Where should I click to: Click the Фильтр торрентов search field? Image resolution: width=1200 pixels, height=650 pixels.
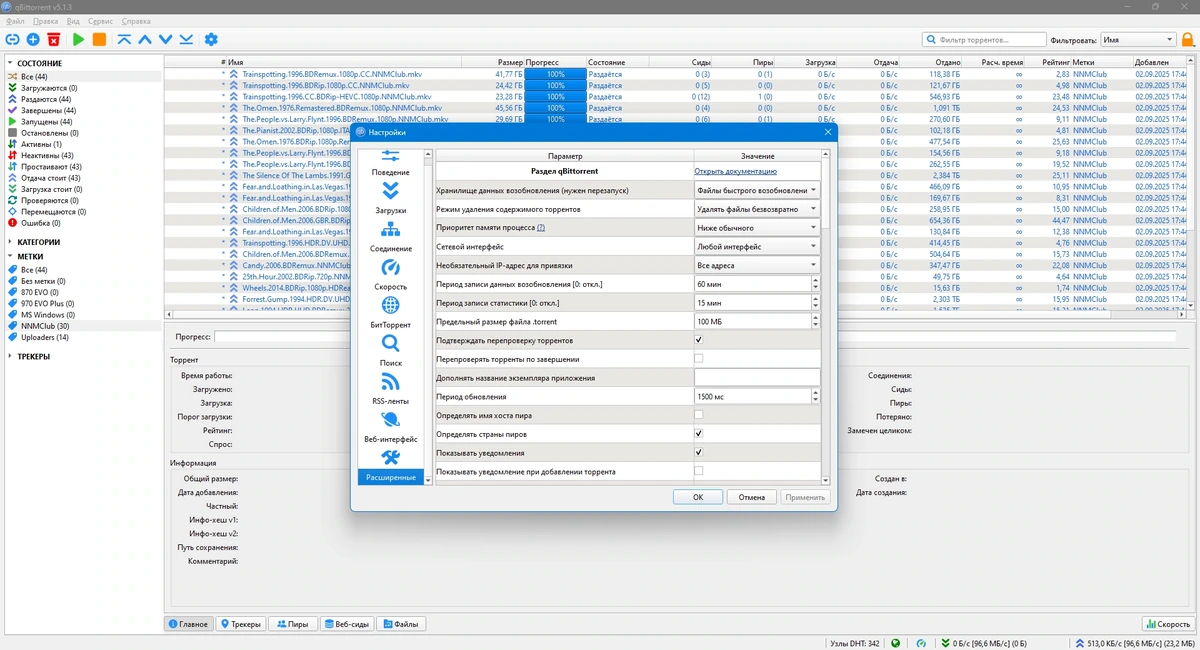[x=984, y=40]
